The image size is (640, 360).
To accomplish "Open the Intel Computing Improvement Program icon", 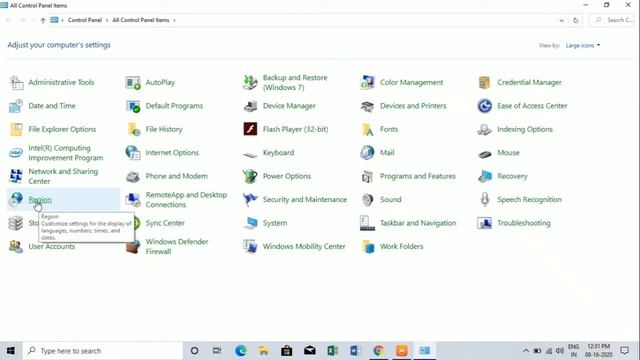I will 16,153.
